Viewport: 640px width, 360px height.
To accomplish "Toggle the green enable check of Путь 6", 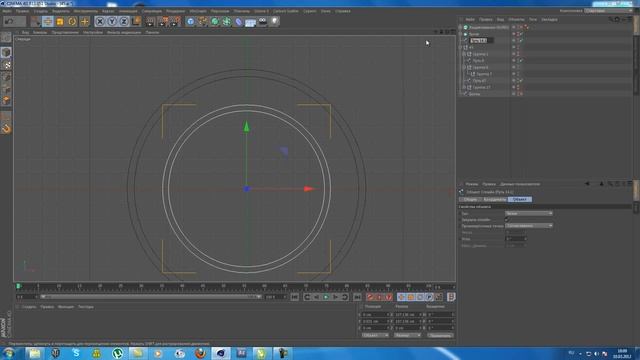I will click(x=521, y=60).
